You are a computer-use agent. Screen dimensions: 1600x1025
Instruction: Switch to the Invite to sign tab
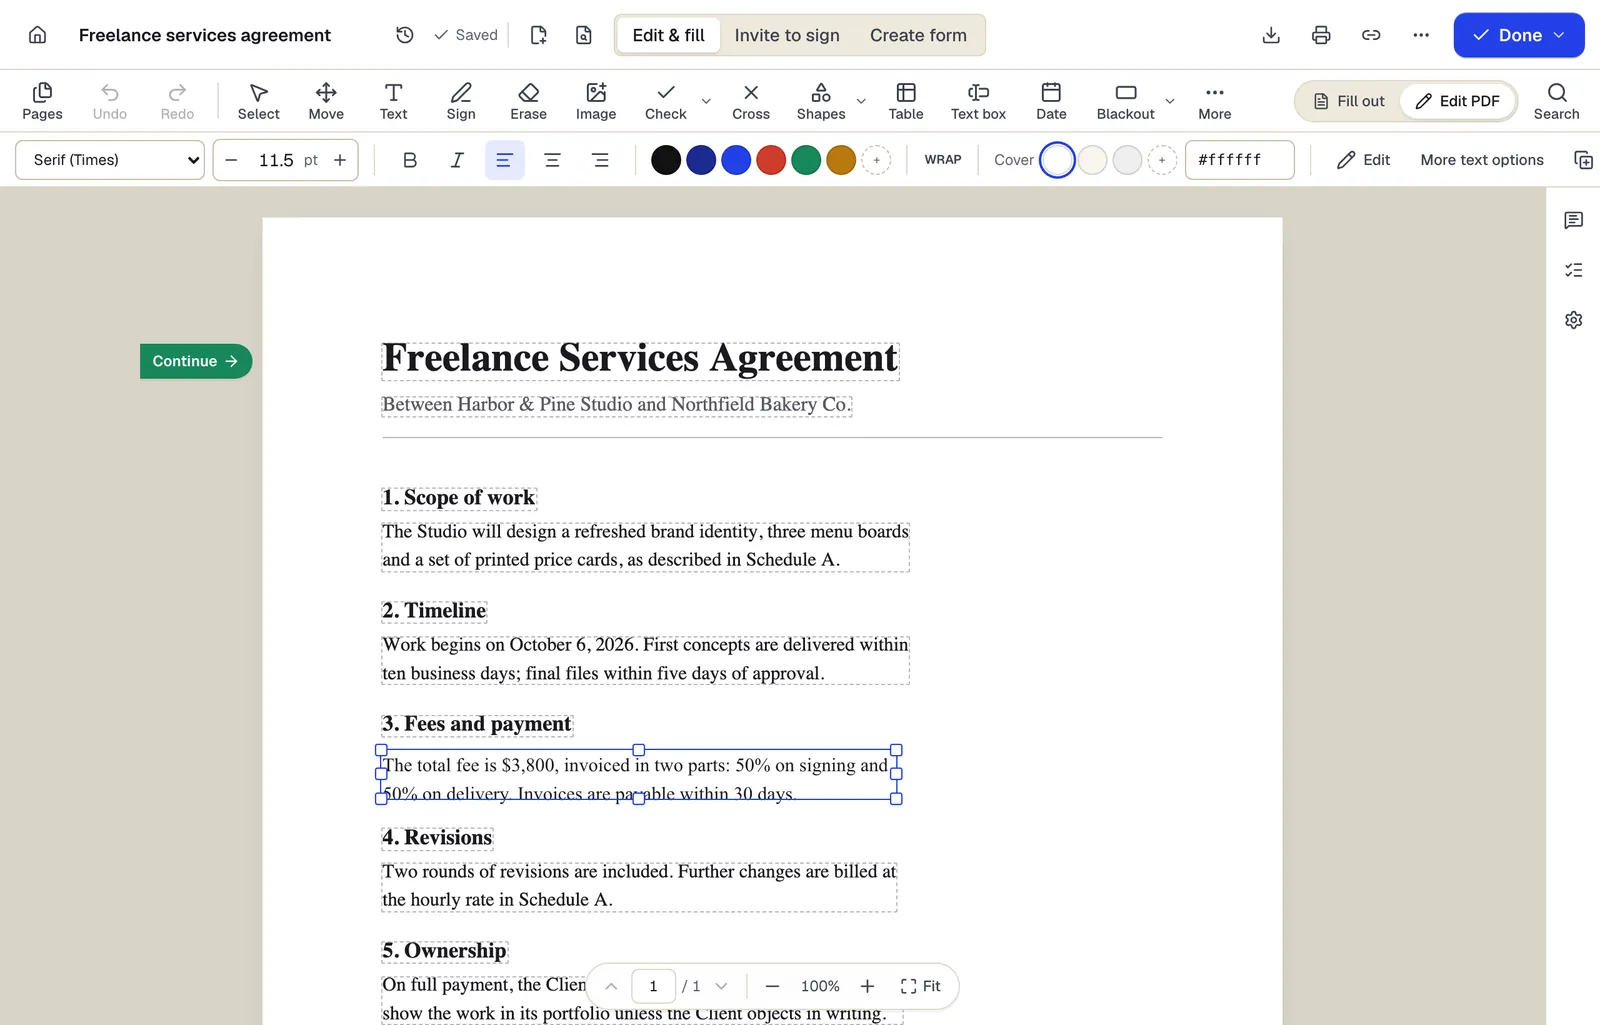[787, 35]
